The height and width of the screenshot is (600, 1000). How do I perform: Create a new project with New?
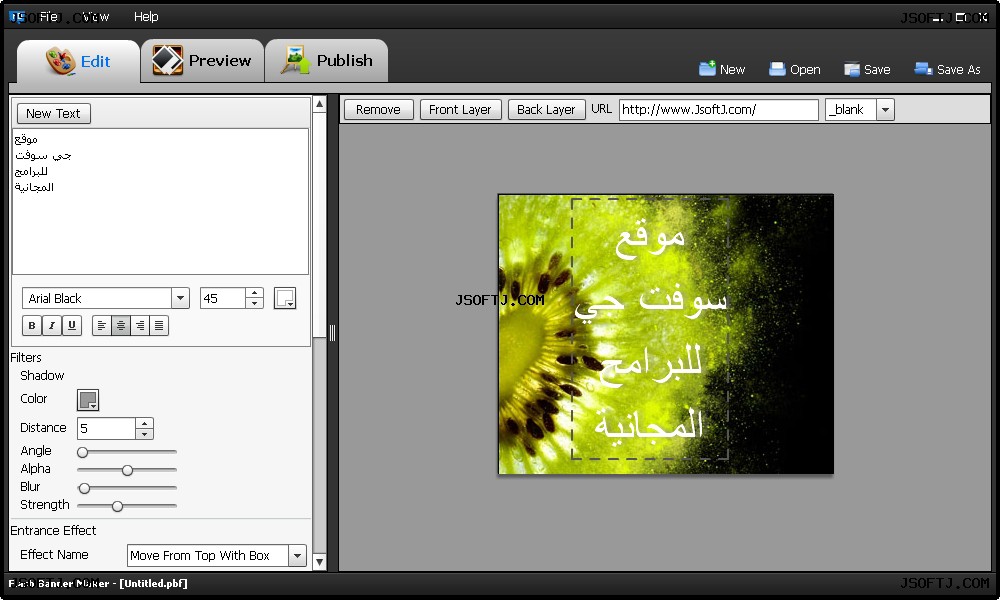[x=722, y=70]
